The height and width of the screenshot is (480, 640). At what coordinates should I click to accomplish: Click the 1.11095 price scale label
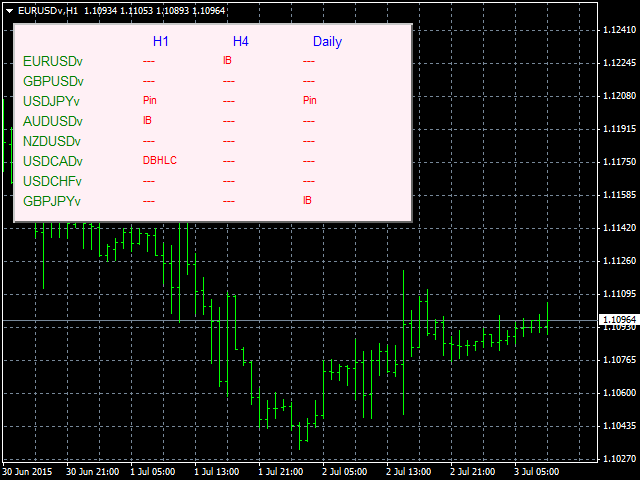(x=620, y=293)
